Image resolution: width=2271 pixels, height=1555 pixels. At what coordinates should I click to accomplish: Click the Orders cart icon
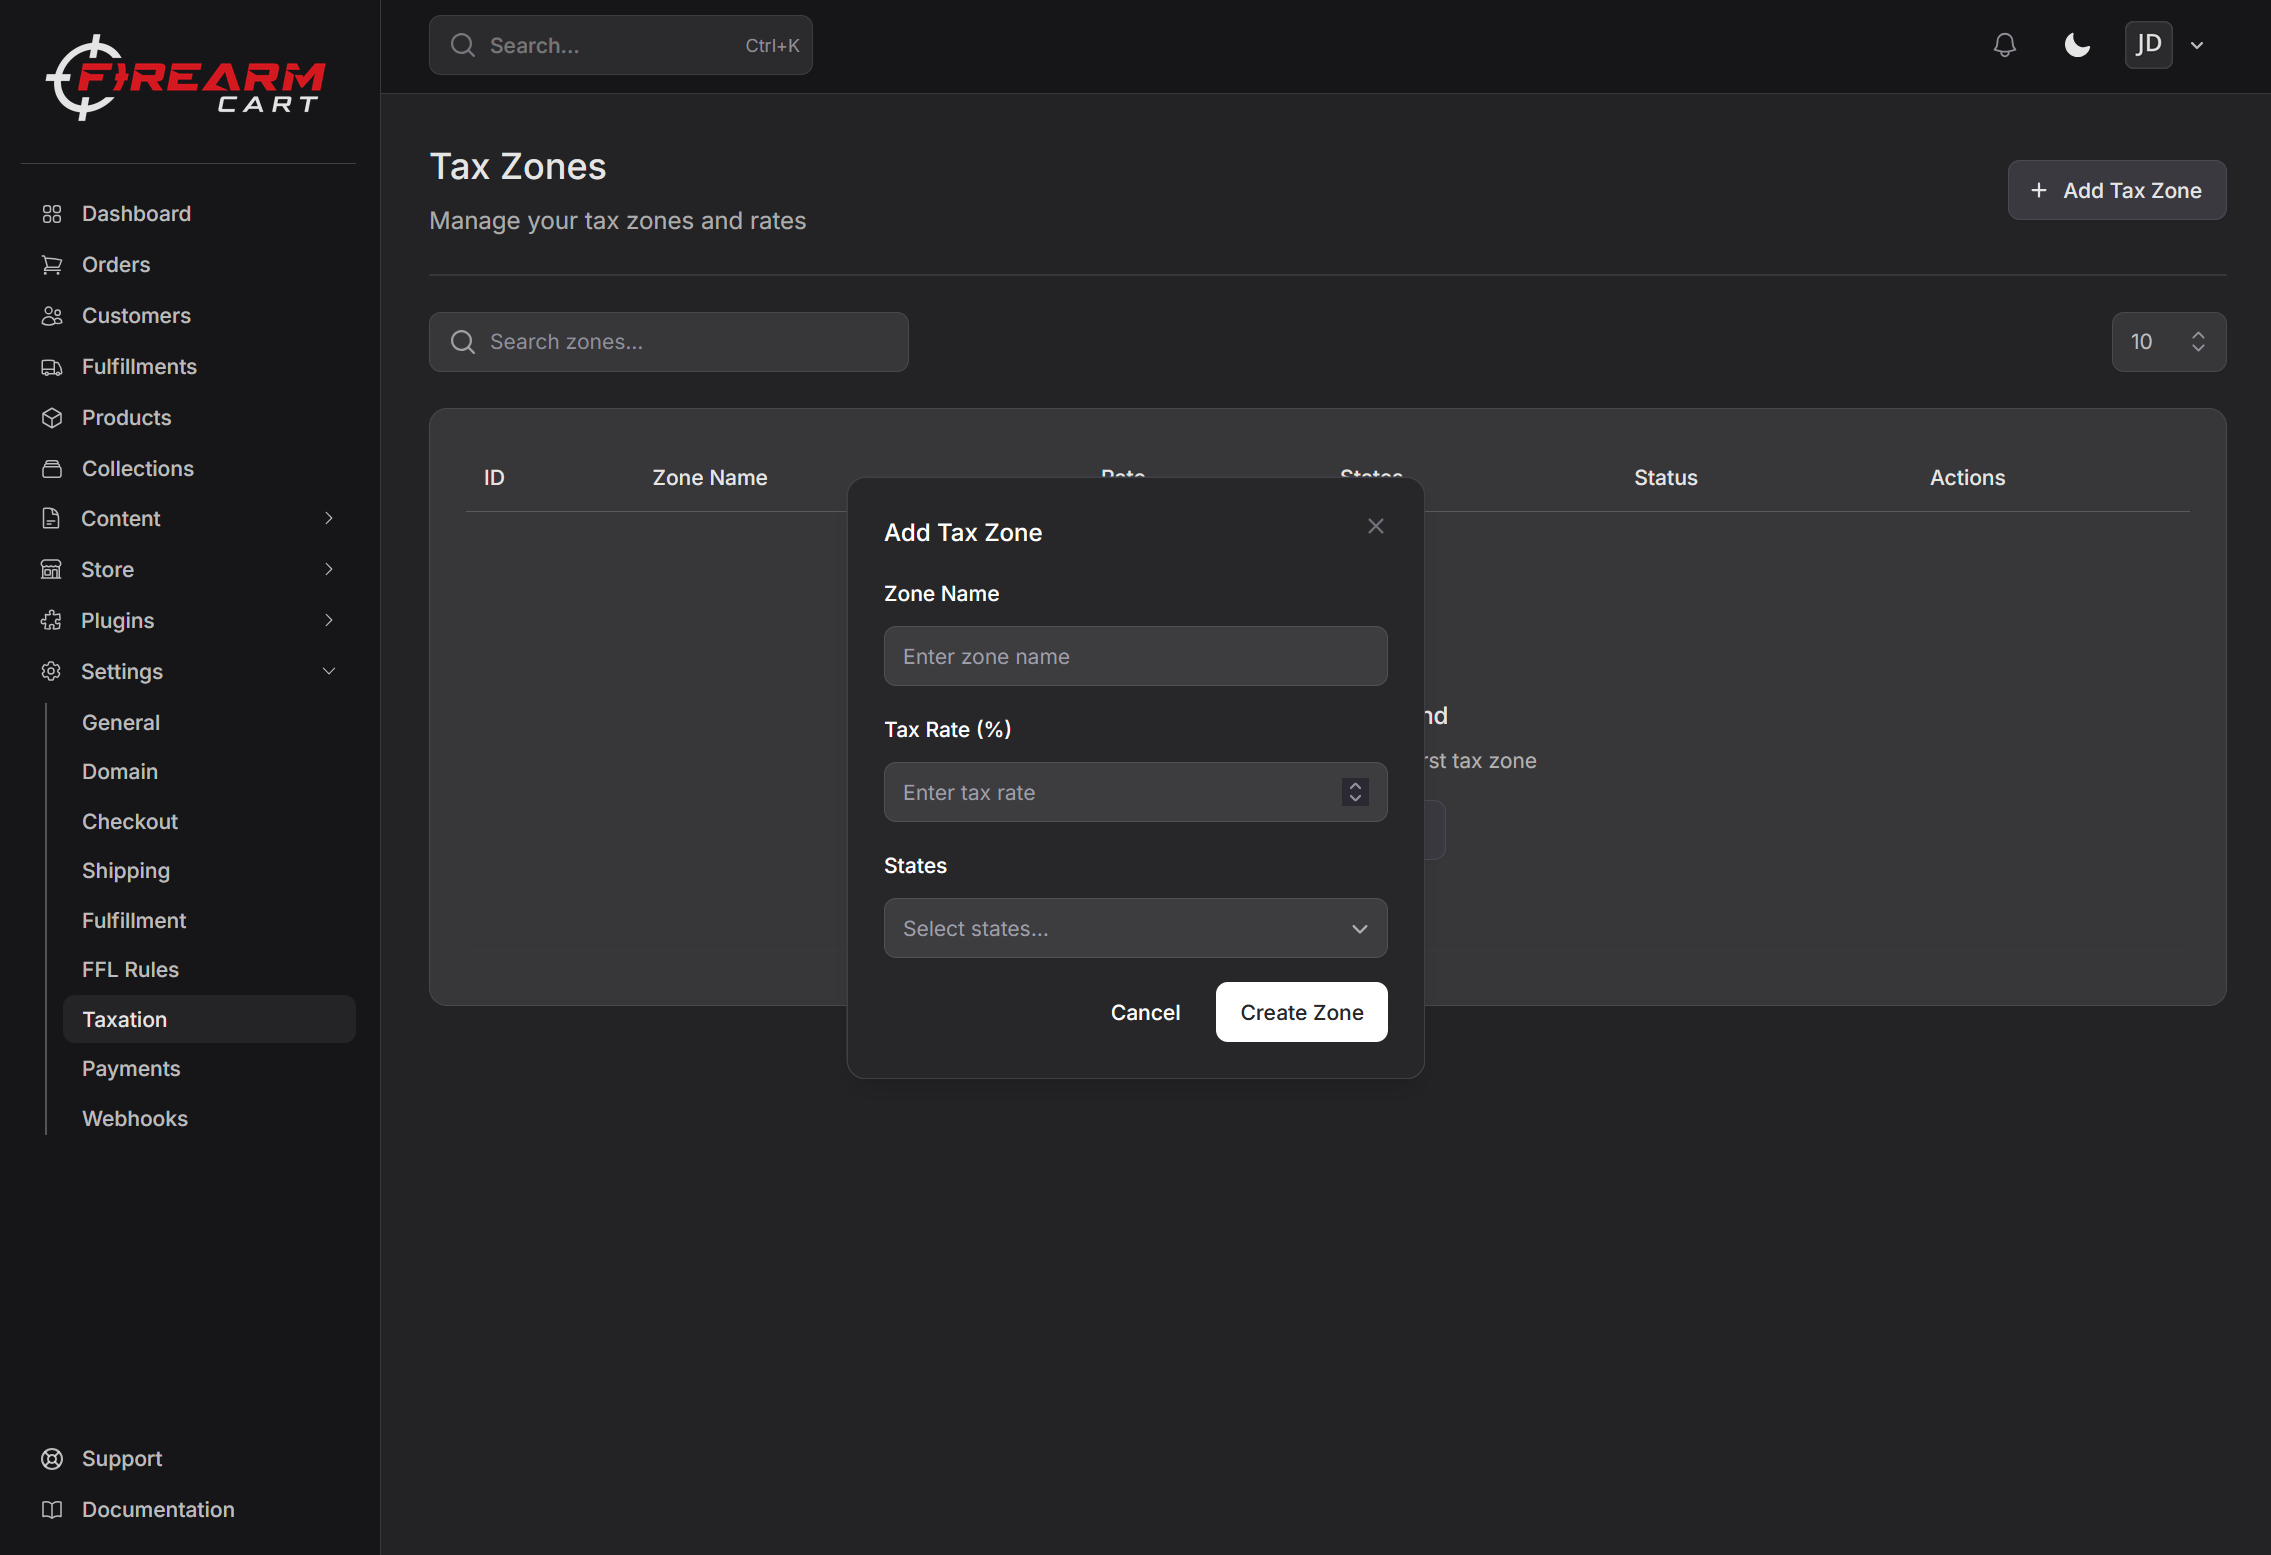click(x=52, y=265)
